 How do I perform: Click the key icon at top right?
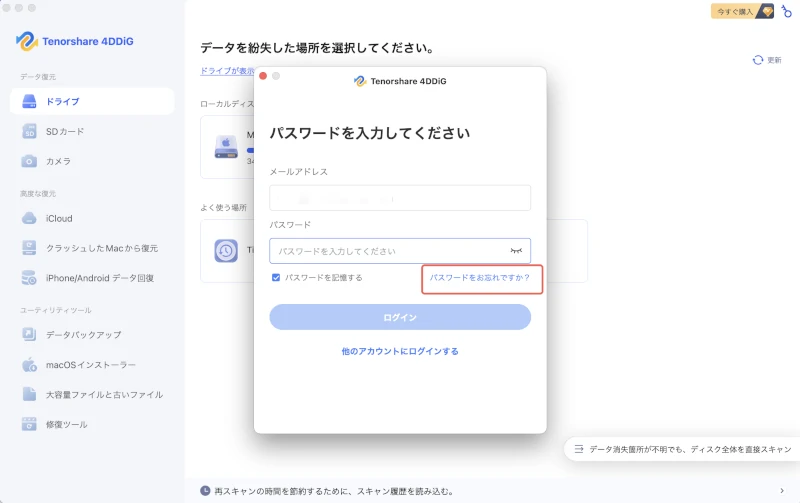(786, 11)
